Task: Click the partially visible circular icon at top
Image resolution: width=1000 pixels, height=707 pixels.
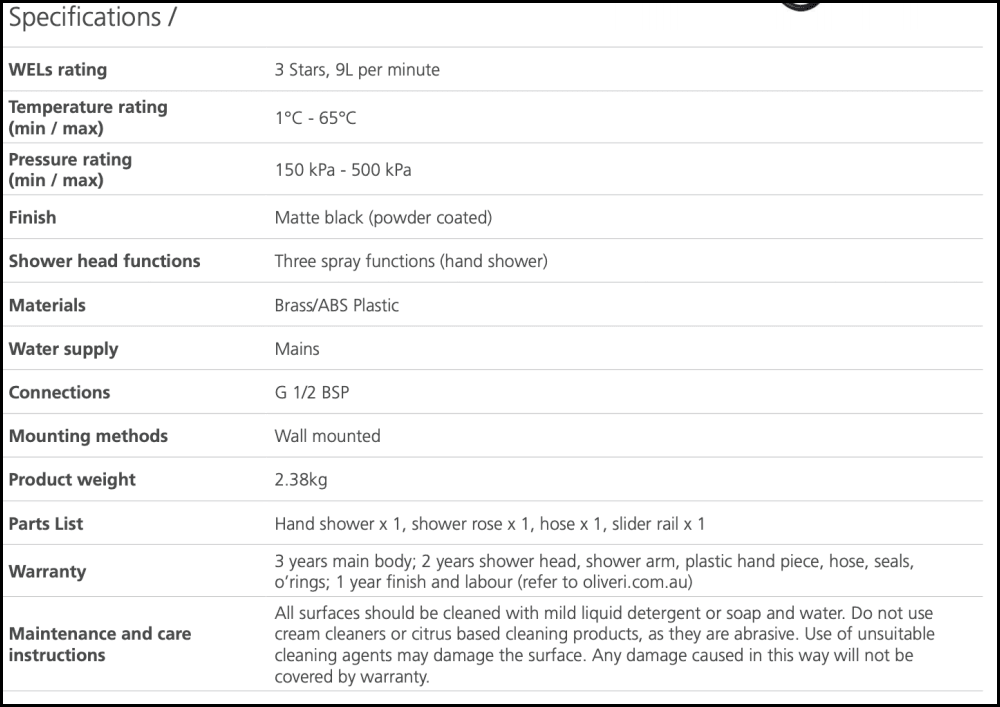Action: [x=802, y=5]
